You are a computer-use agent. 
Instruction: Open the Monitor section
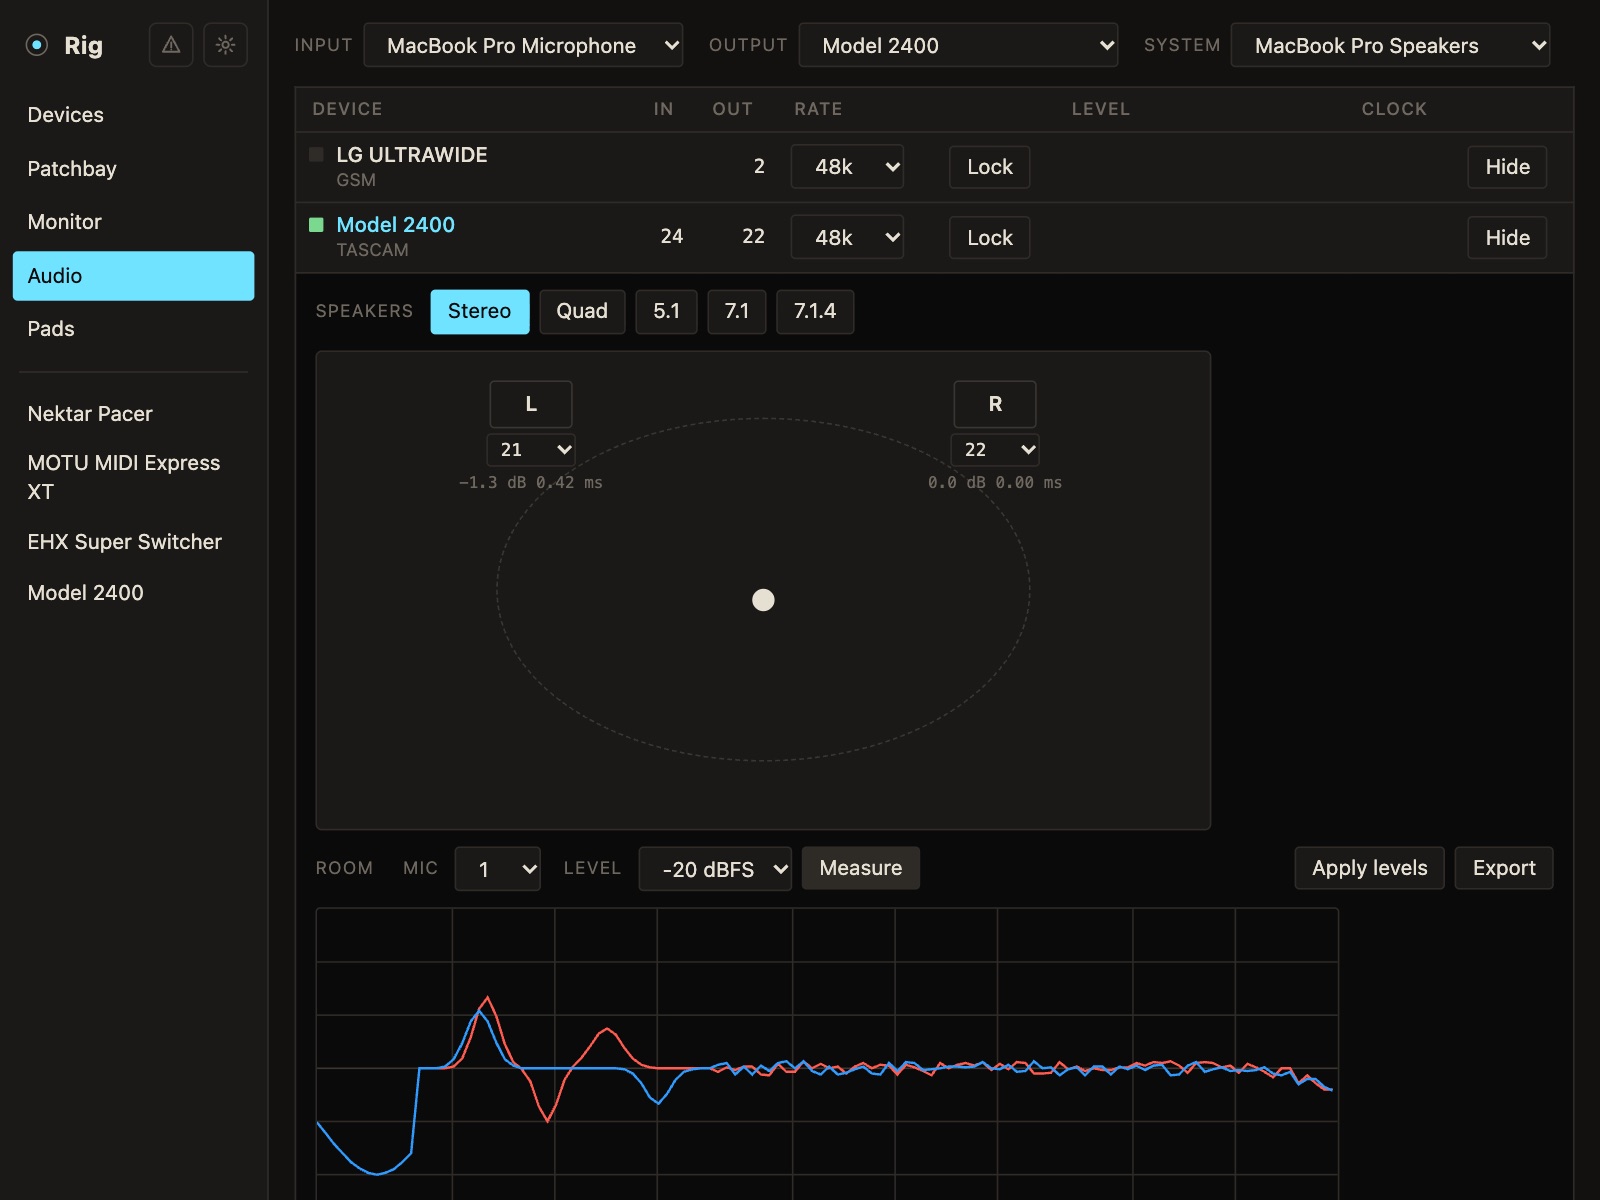(x=133, y=222)
